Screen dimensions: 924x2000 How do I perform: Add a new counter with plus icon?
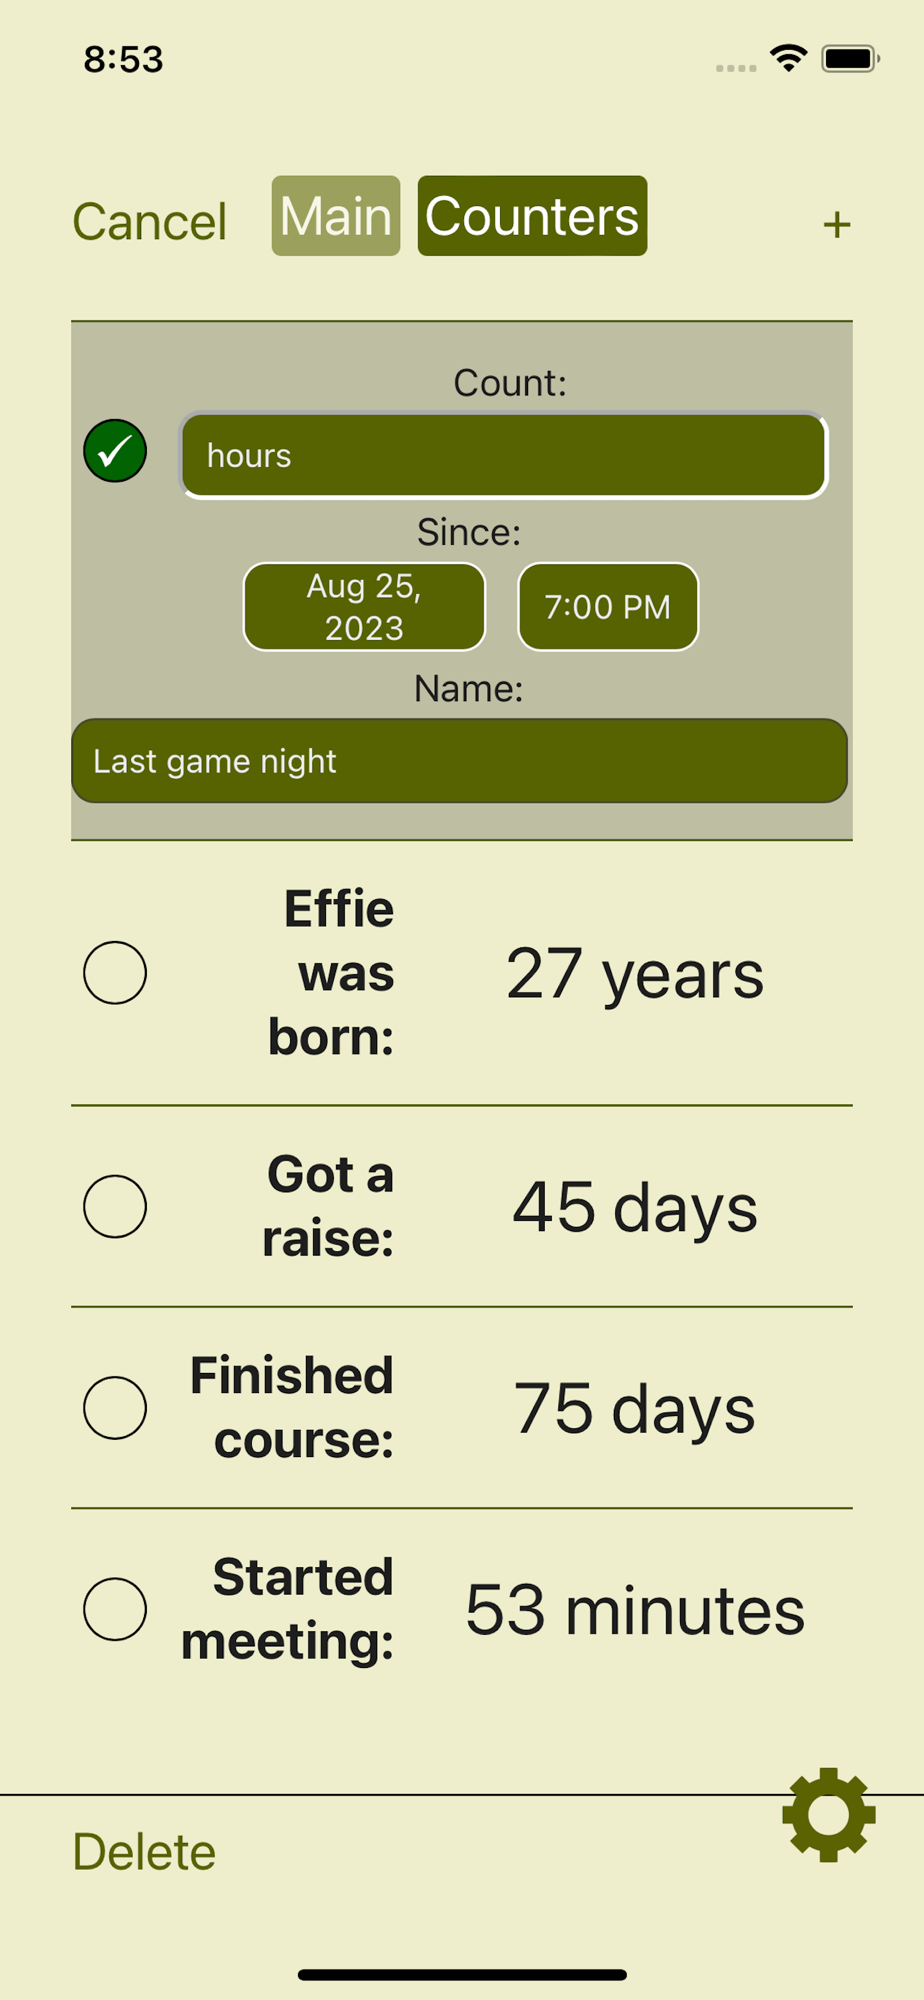837,225
